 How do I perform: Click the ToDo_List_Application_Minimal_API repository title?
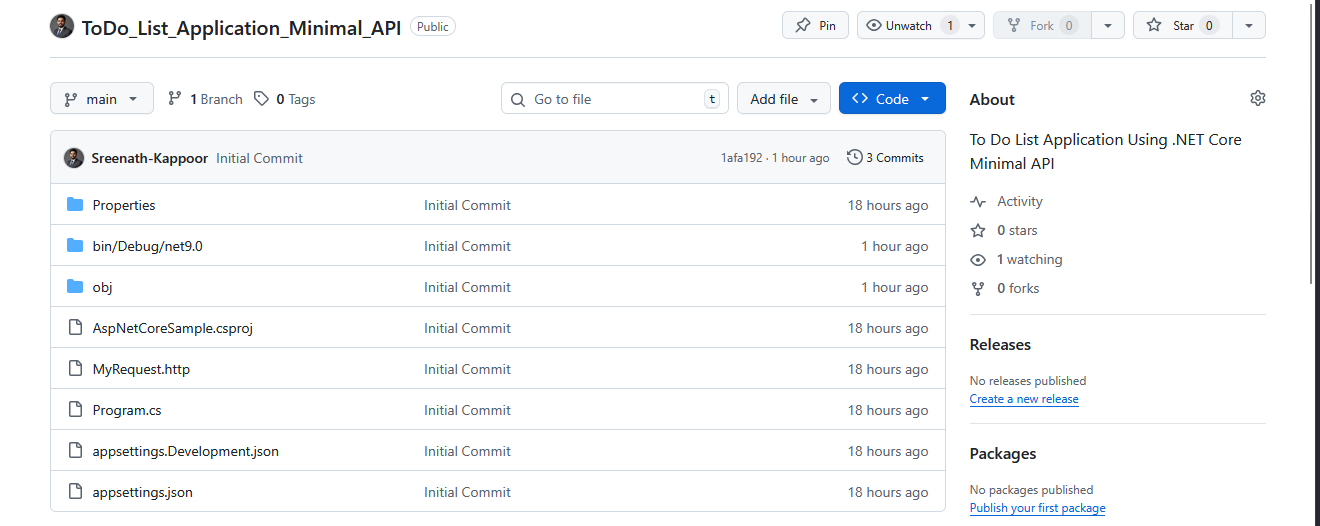tap(241, 27)
